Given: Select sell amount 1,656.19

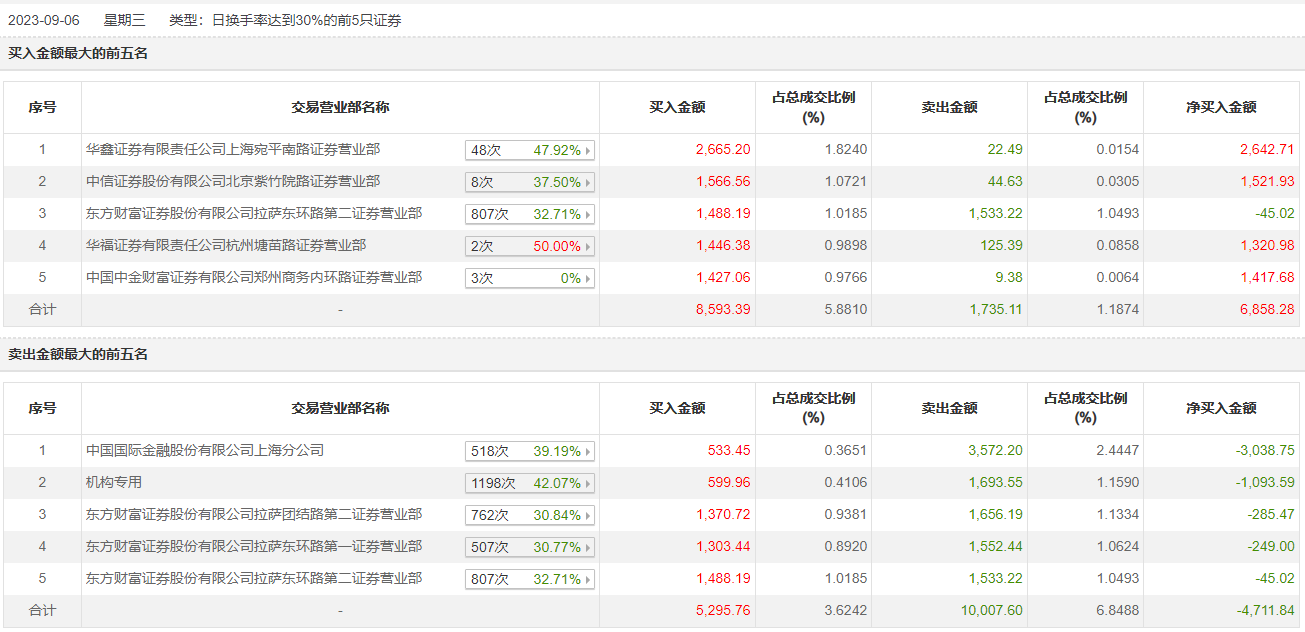Looking at the screenshot, I should tap(996, 515).
